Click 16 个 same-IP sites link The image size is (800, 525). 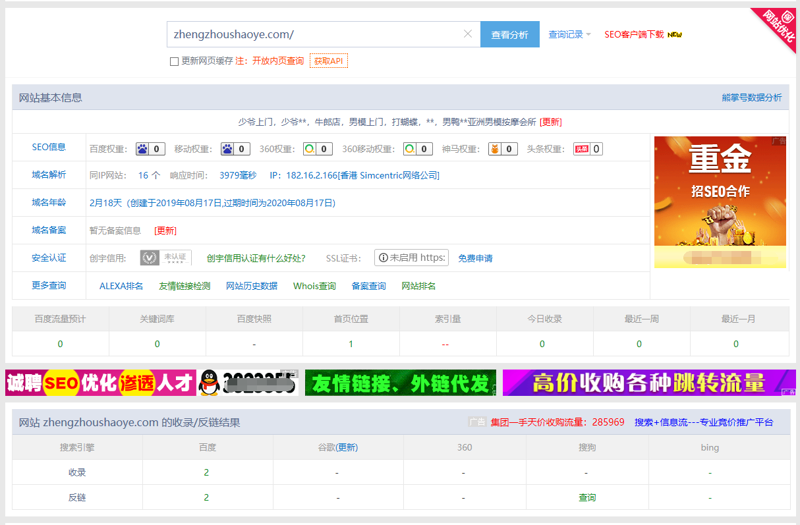149,176
